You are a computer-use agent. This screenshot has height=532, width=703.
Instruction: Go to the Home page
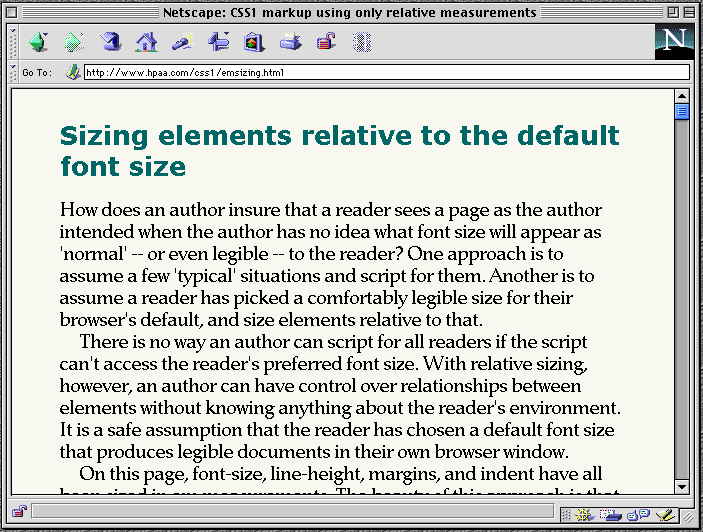(146, 42)
